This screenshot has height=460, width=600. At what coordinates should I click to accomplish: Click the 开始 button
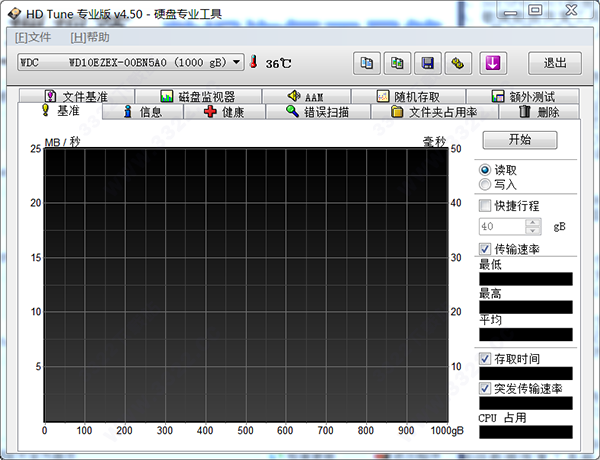click(x=519, y=139)
